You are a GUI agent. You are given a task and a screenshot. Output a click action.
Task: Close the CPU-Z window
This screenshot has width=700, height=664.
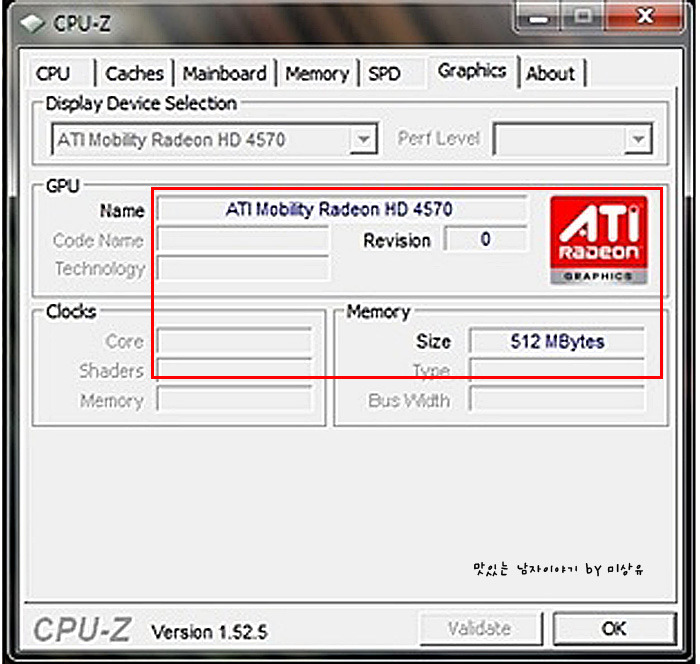[x=645, y=17]
